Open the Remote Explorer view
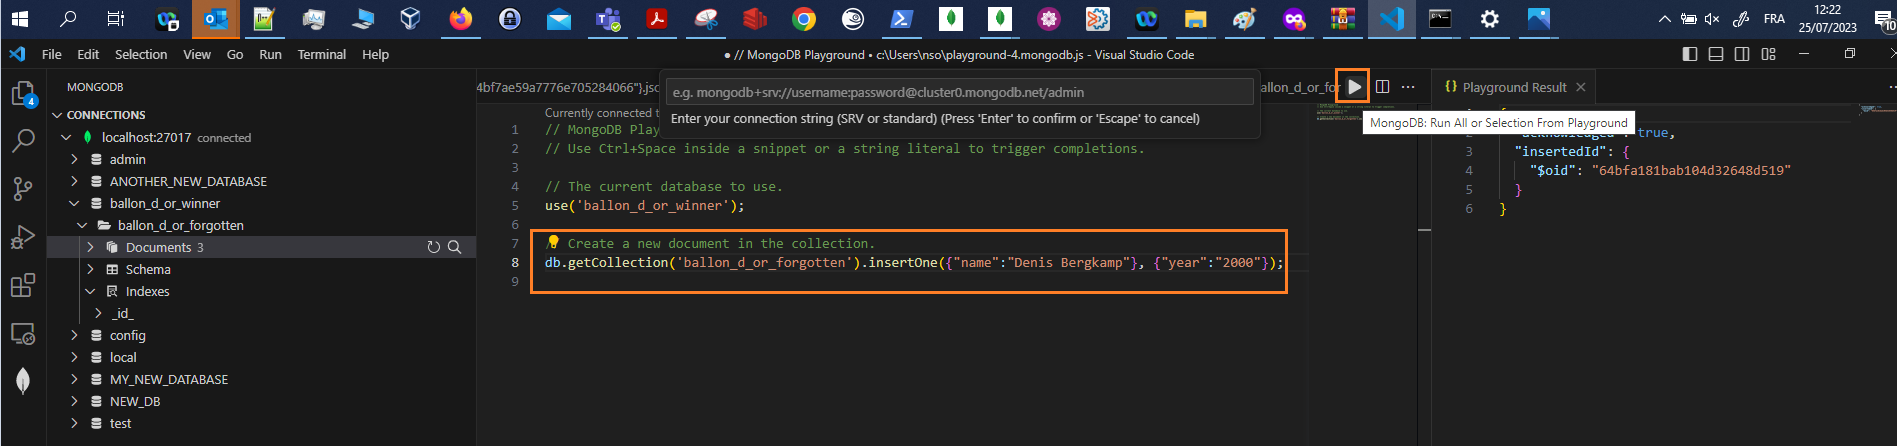 coord(23,333)
